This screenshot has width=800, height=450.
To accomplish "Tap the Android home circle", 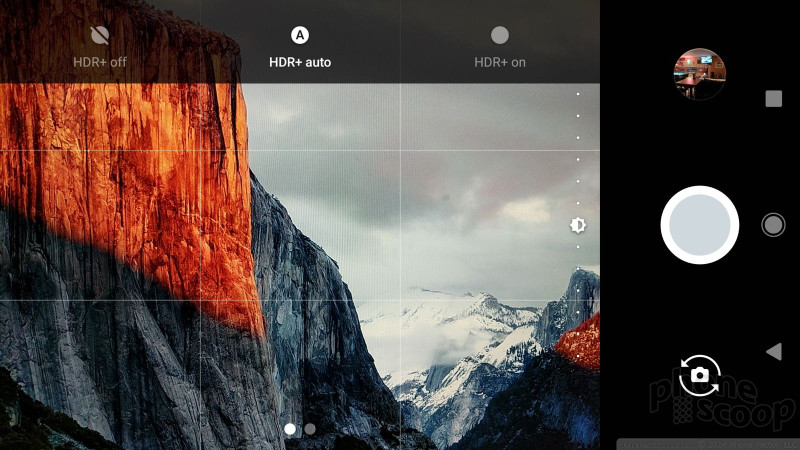I will click(x=773, y=225).
